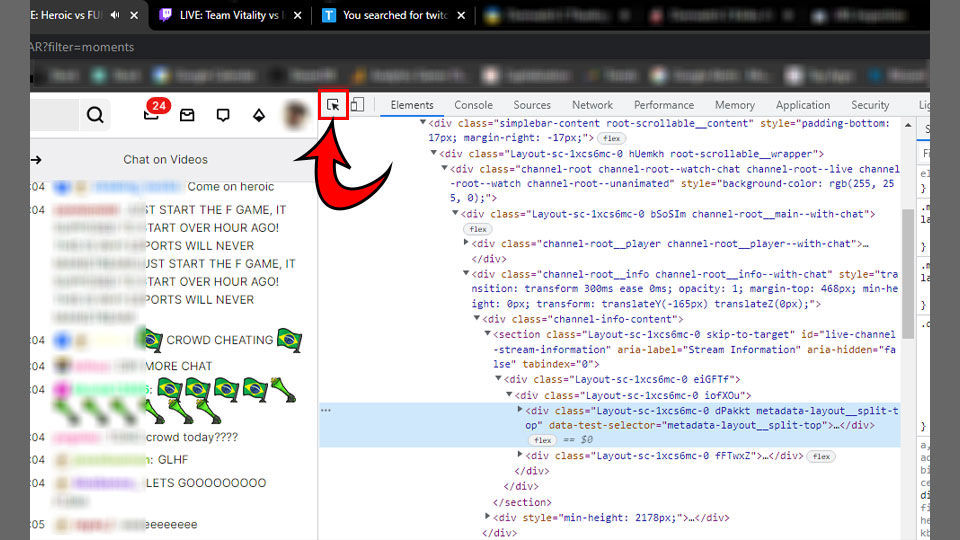Focus the Twitch search input field
Image resolution: width=960 pixels, height=540 pixels.
pos(54,114)
